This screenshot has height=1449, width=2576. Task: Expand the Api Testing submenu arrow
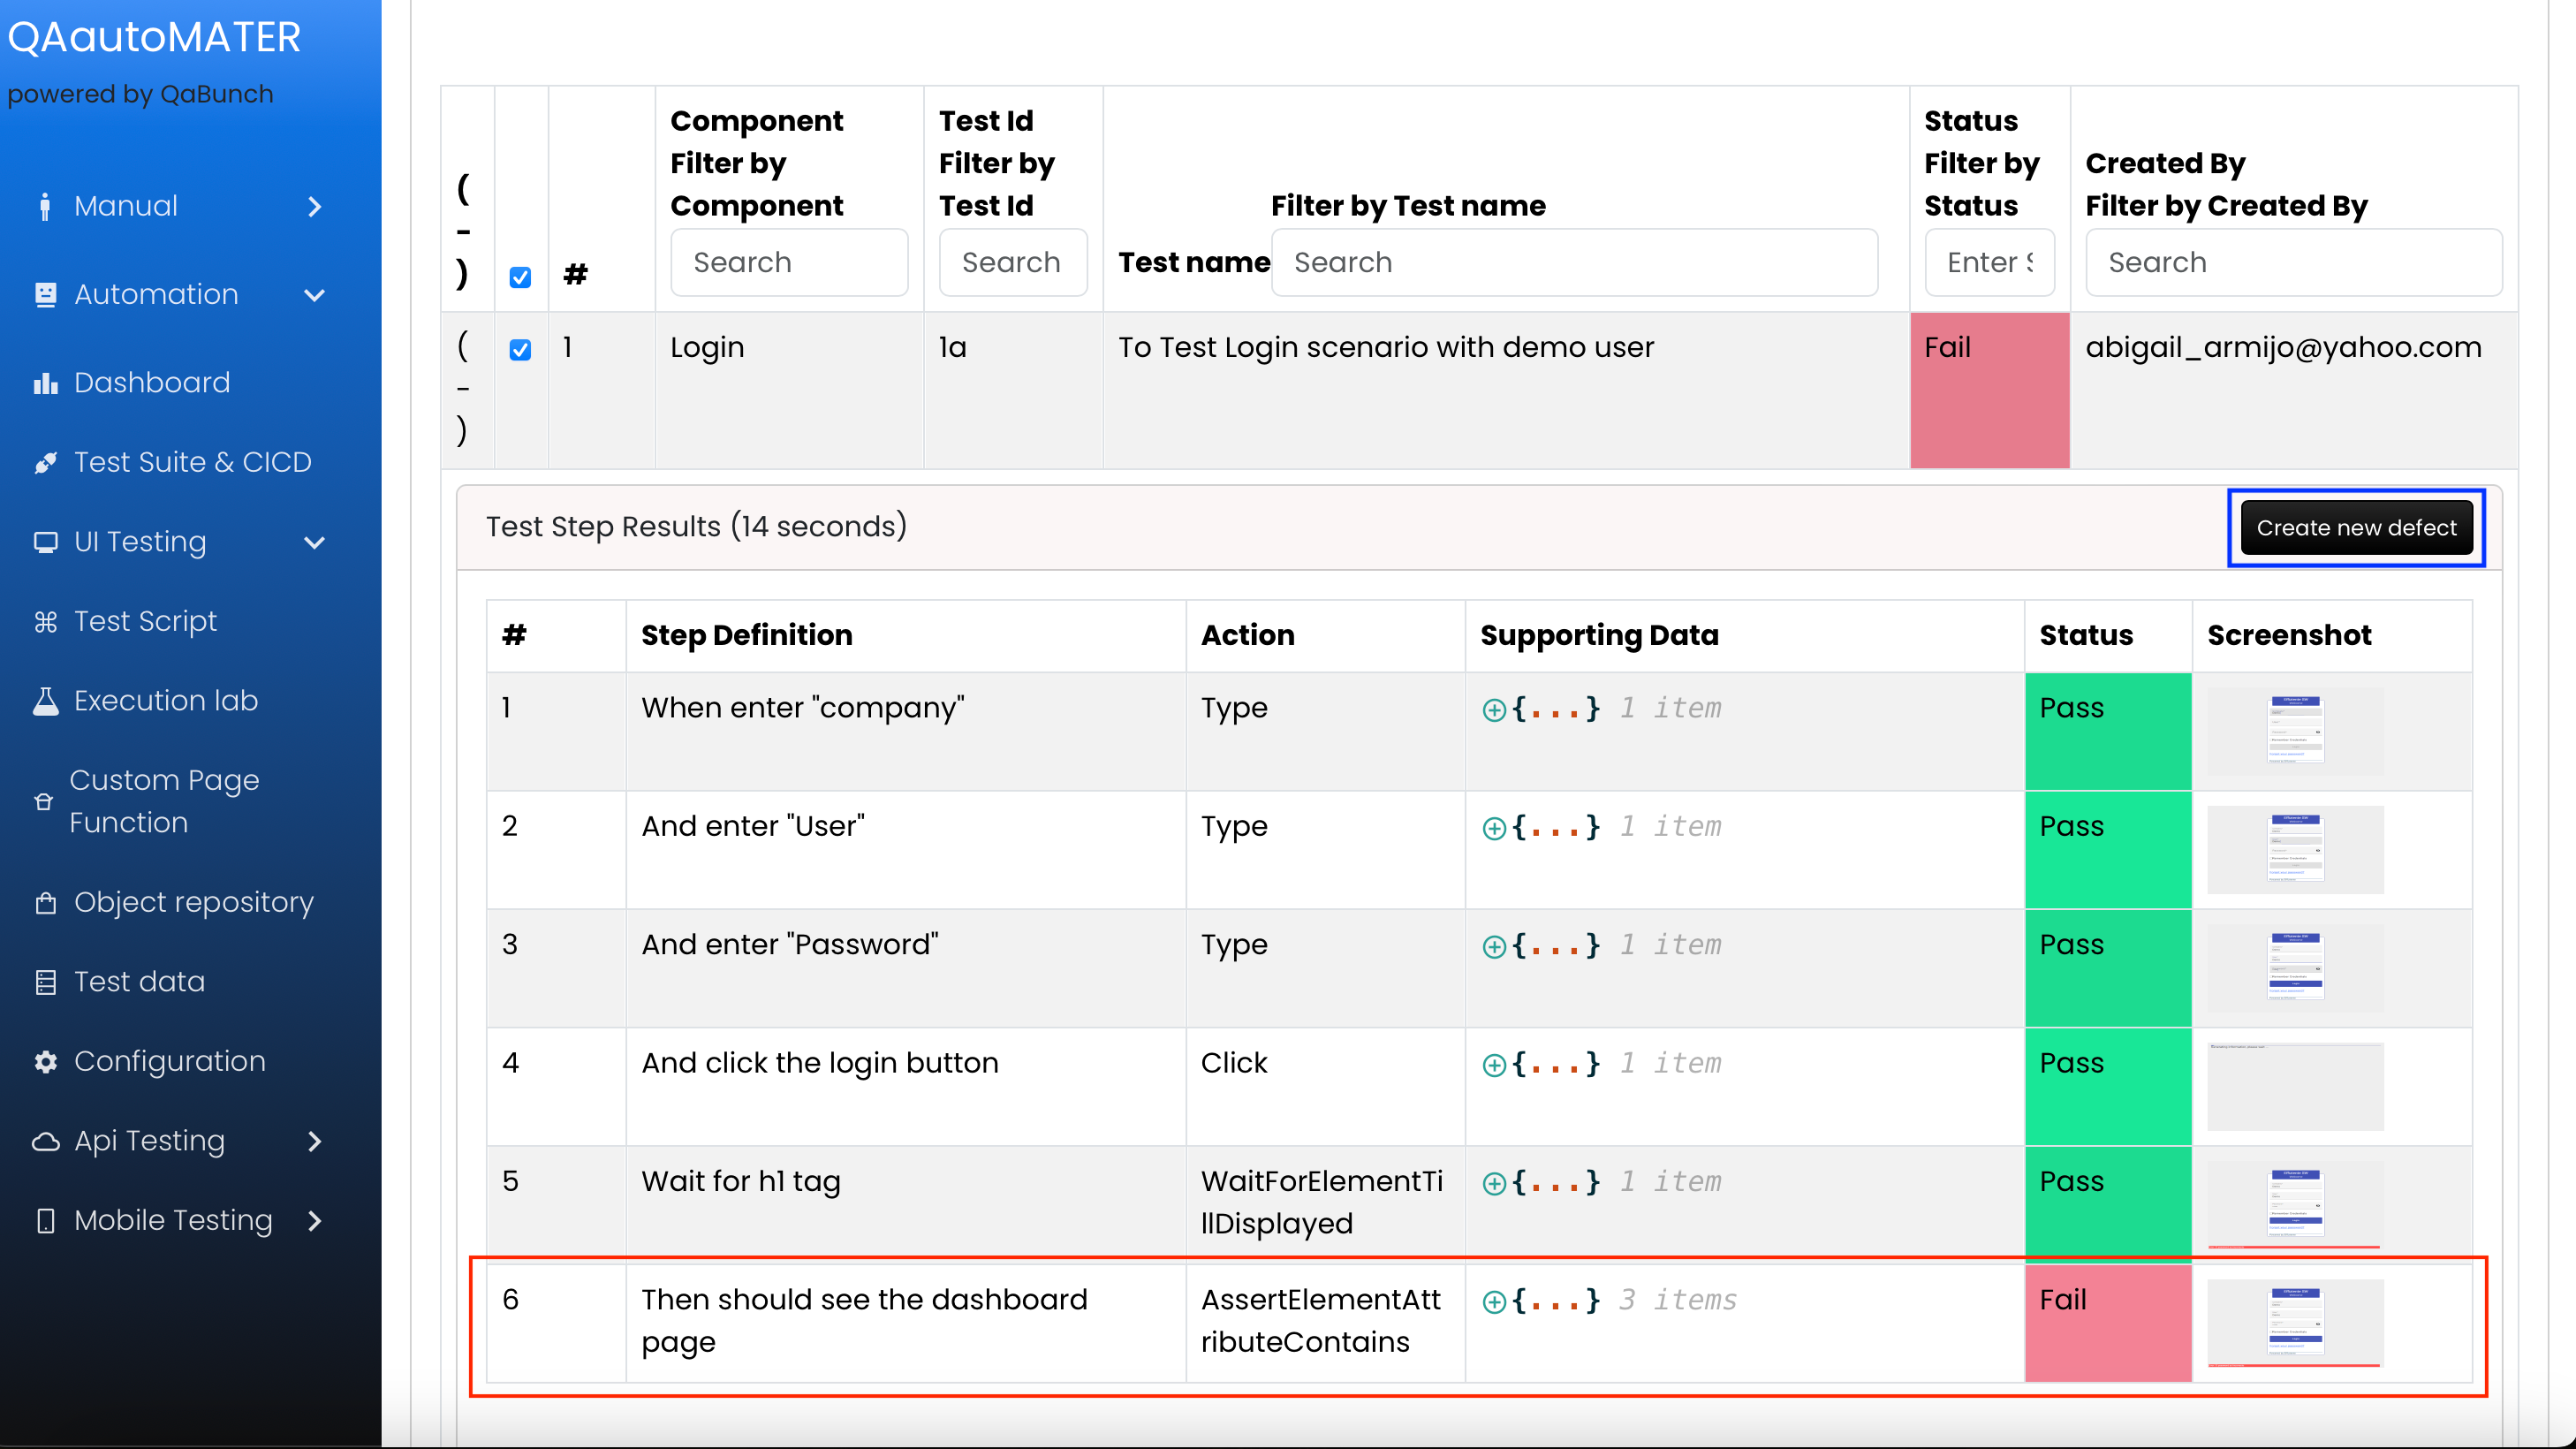pyautogui.click(x=314, y=1141)
